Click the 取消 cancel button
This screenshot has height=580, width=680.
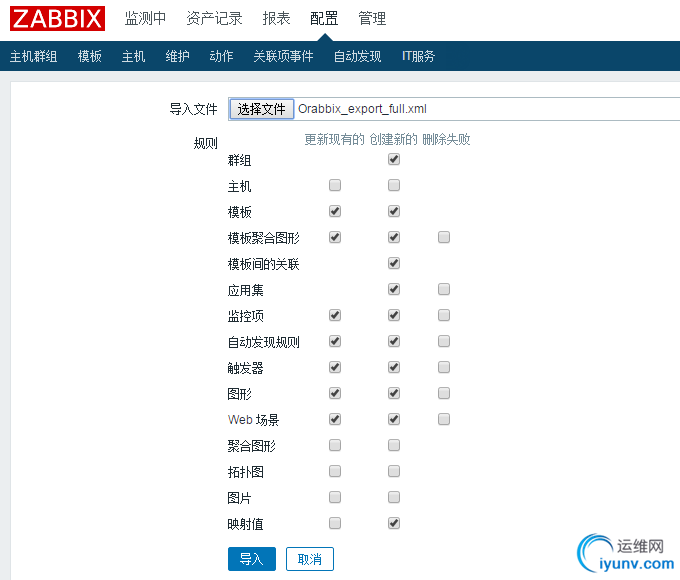[310, 559]
